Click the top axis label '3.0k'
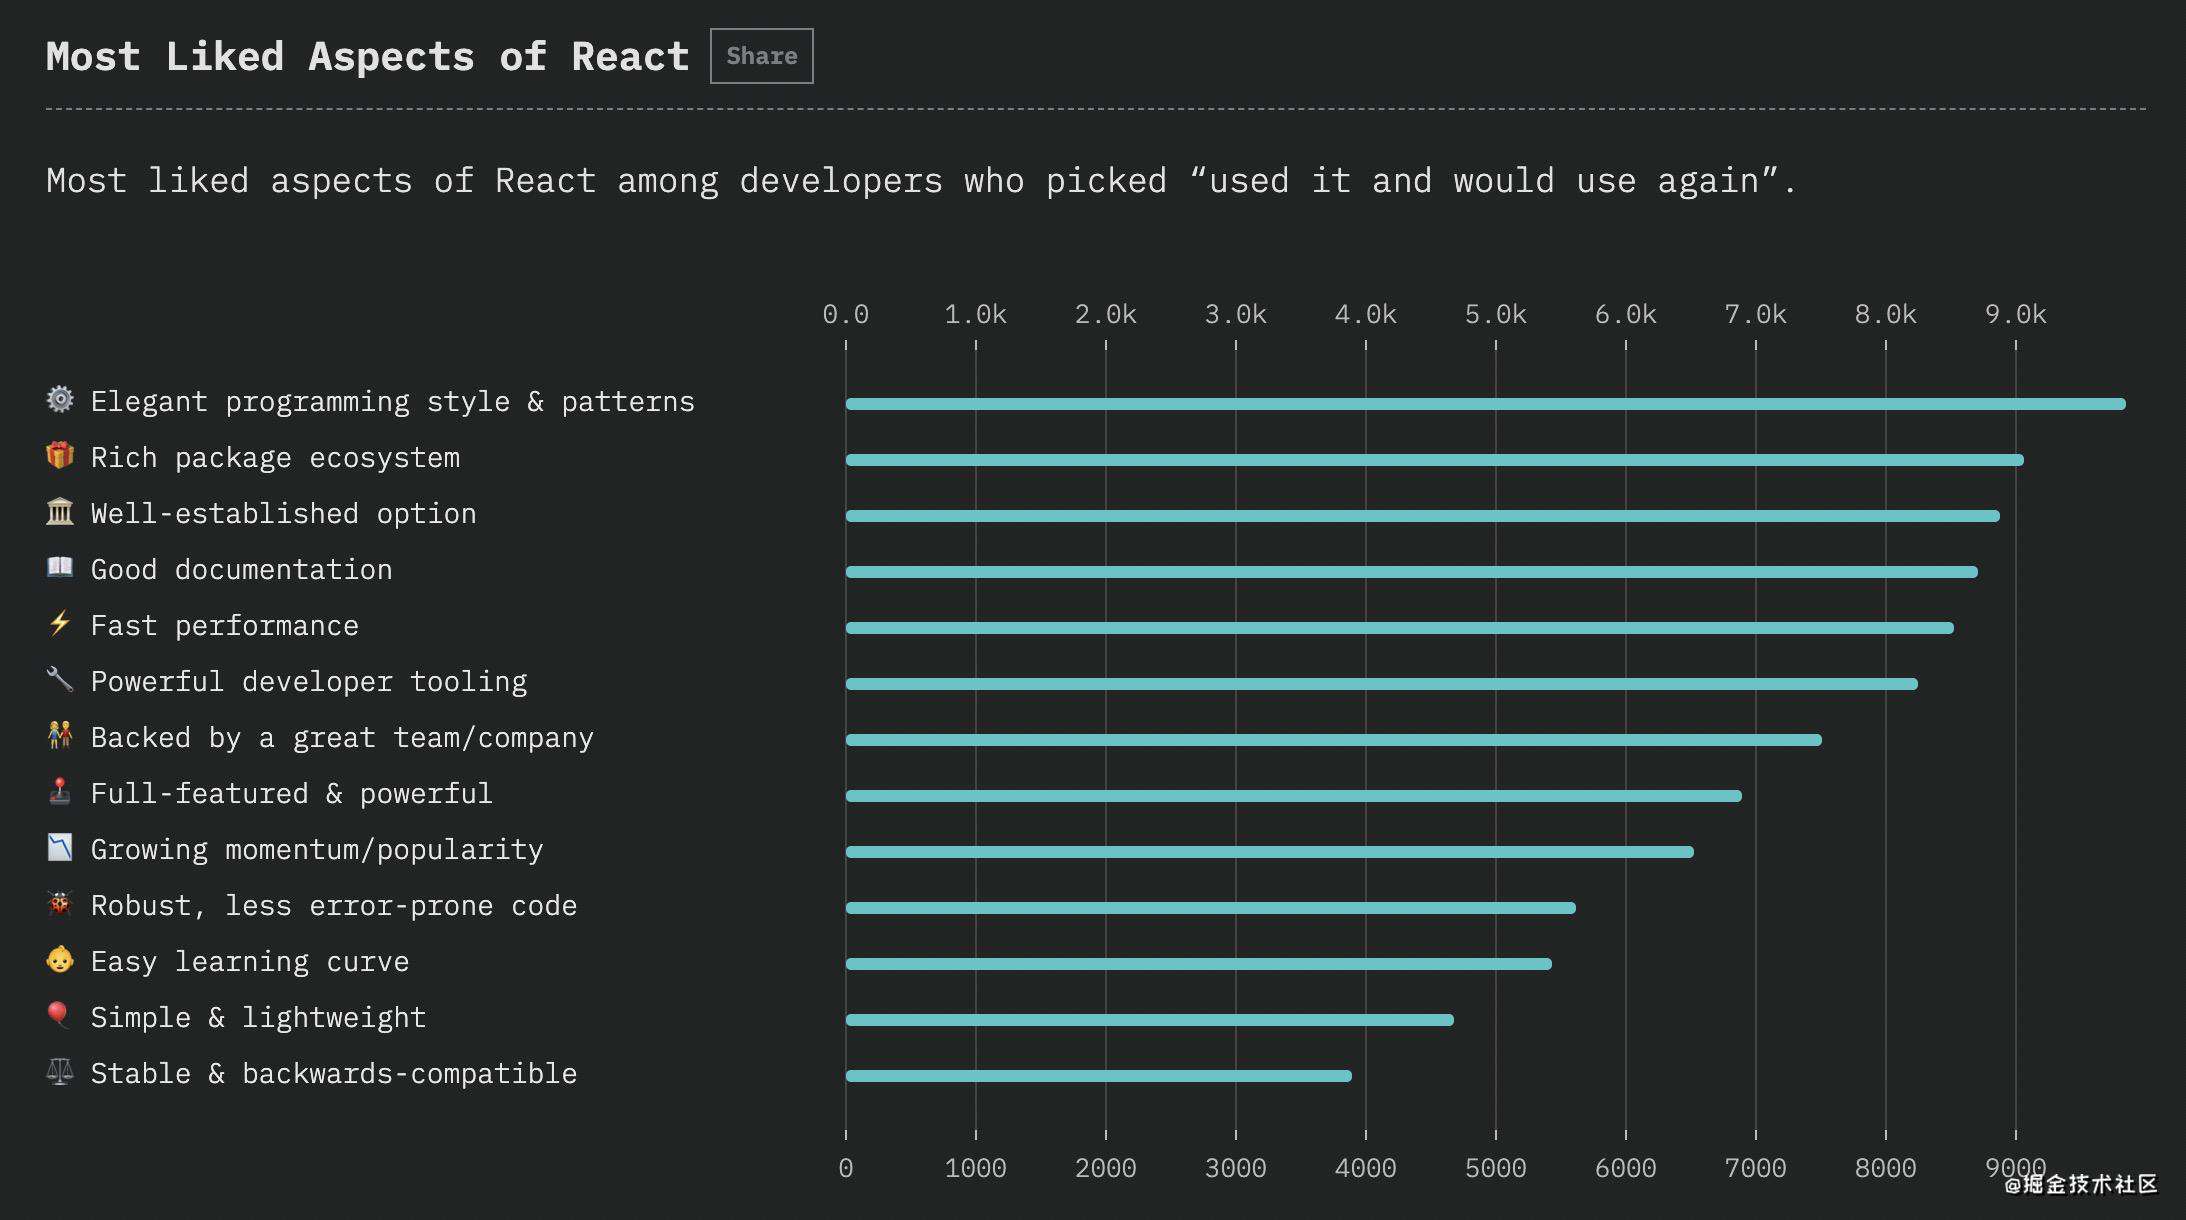This screenshot has height=1220, width=2186. (x=1236, y=314)
